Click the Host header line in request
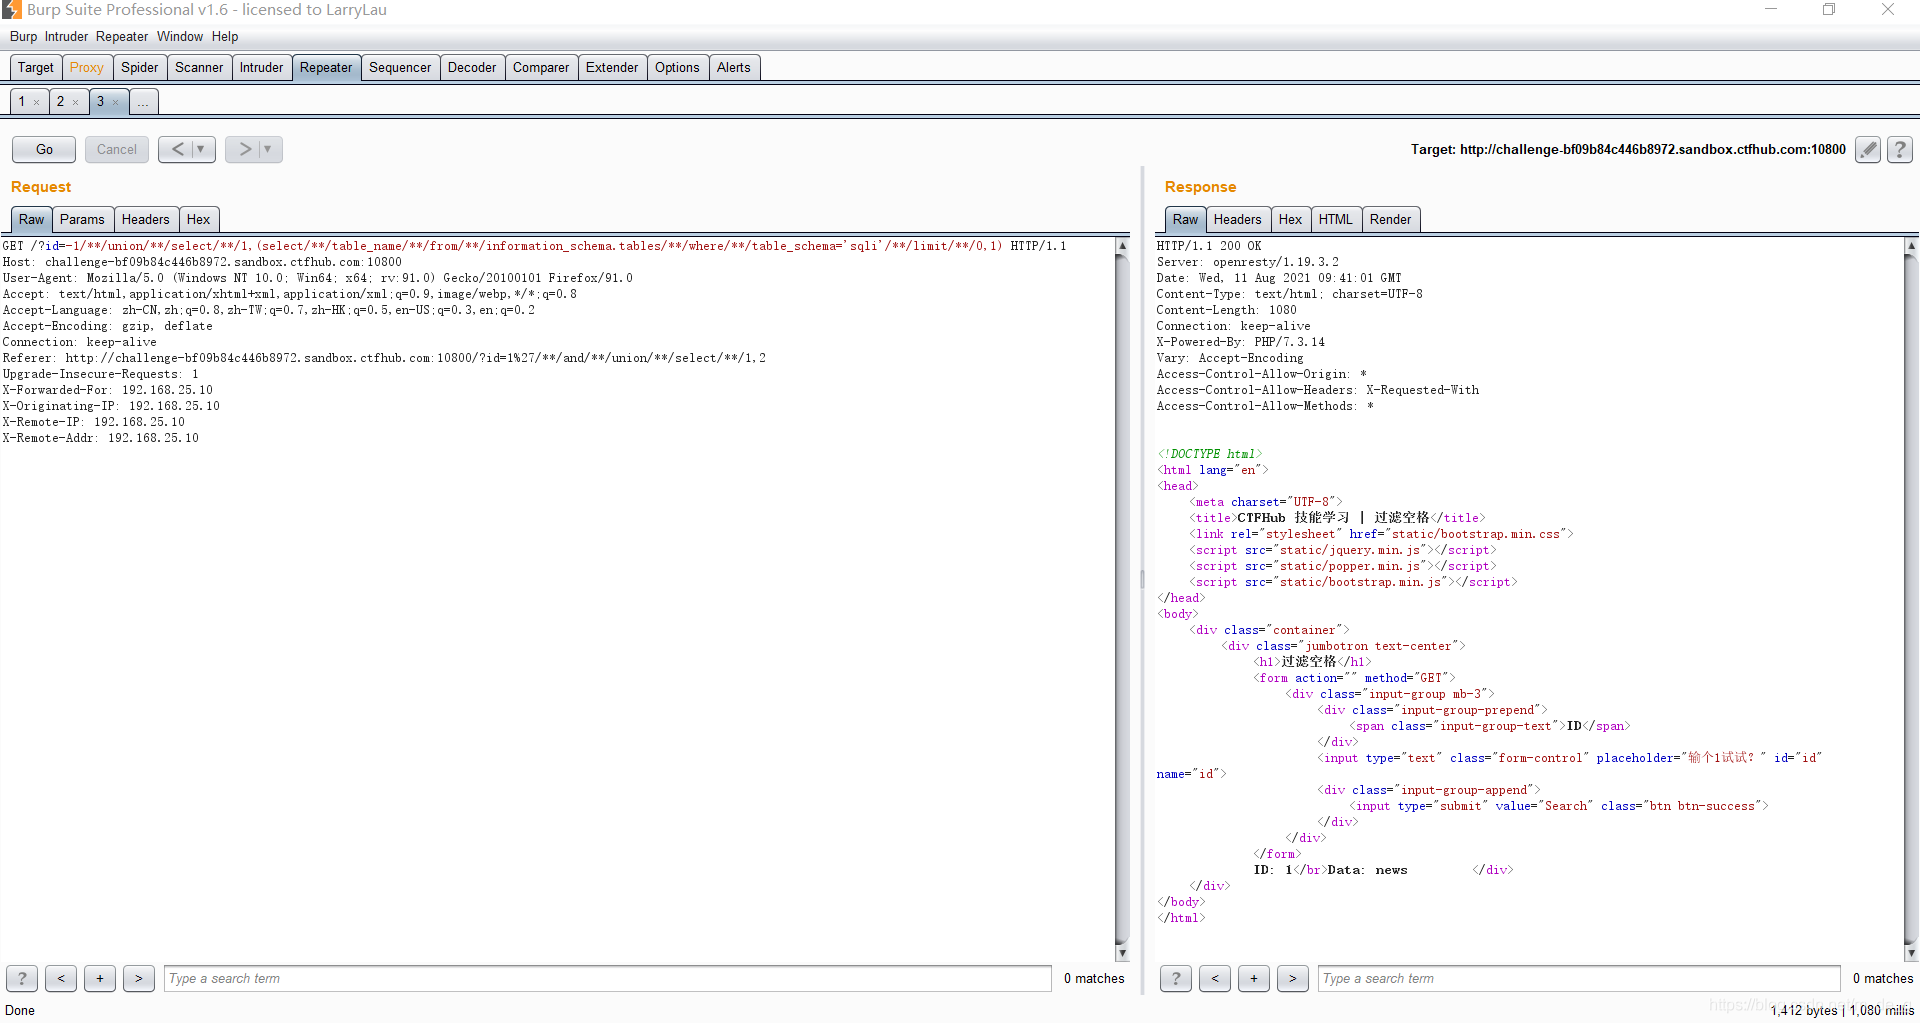 click(202, 262)
